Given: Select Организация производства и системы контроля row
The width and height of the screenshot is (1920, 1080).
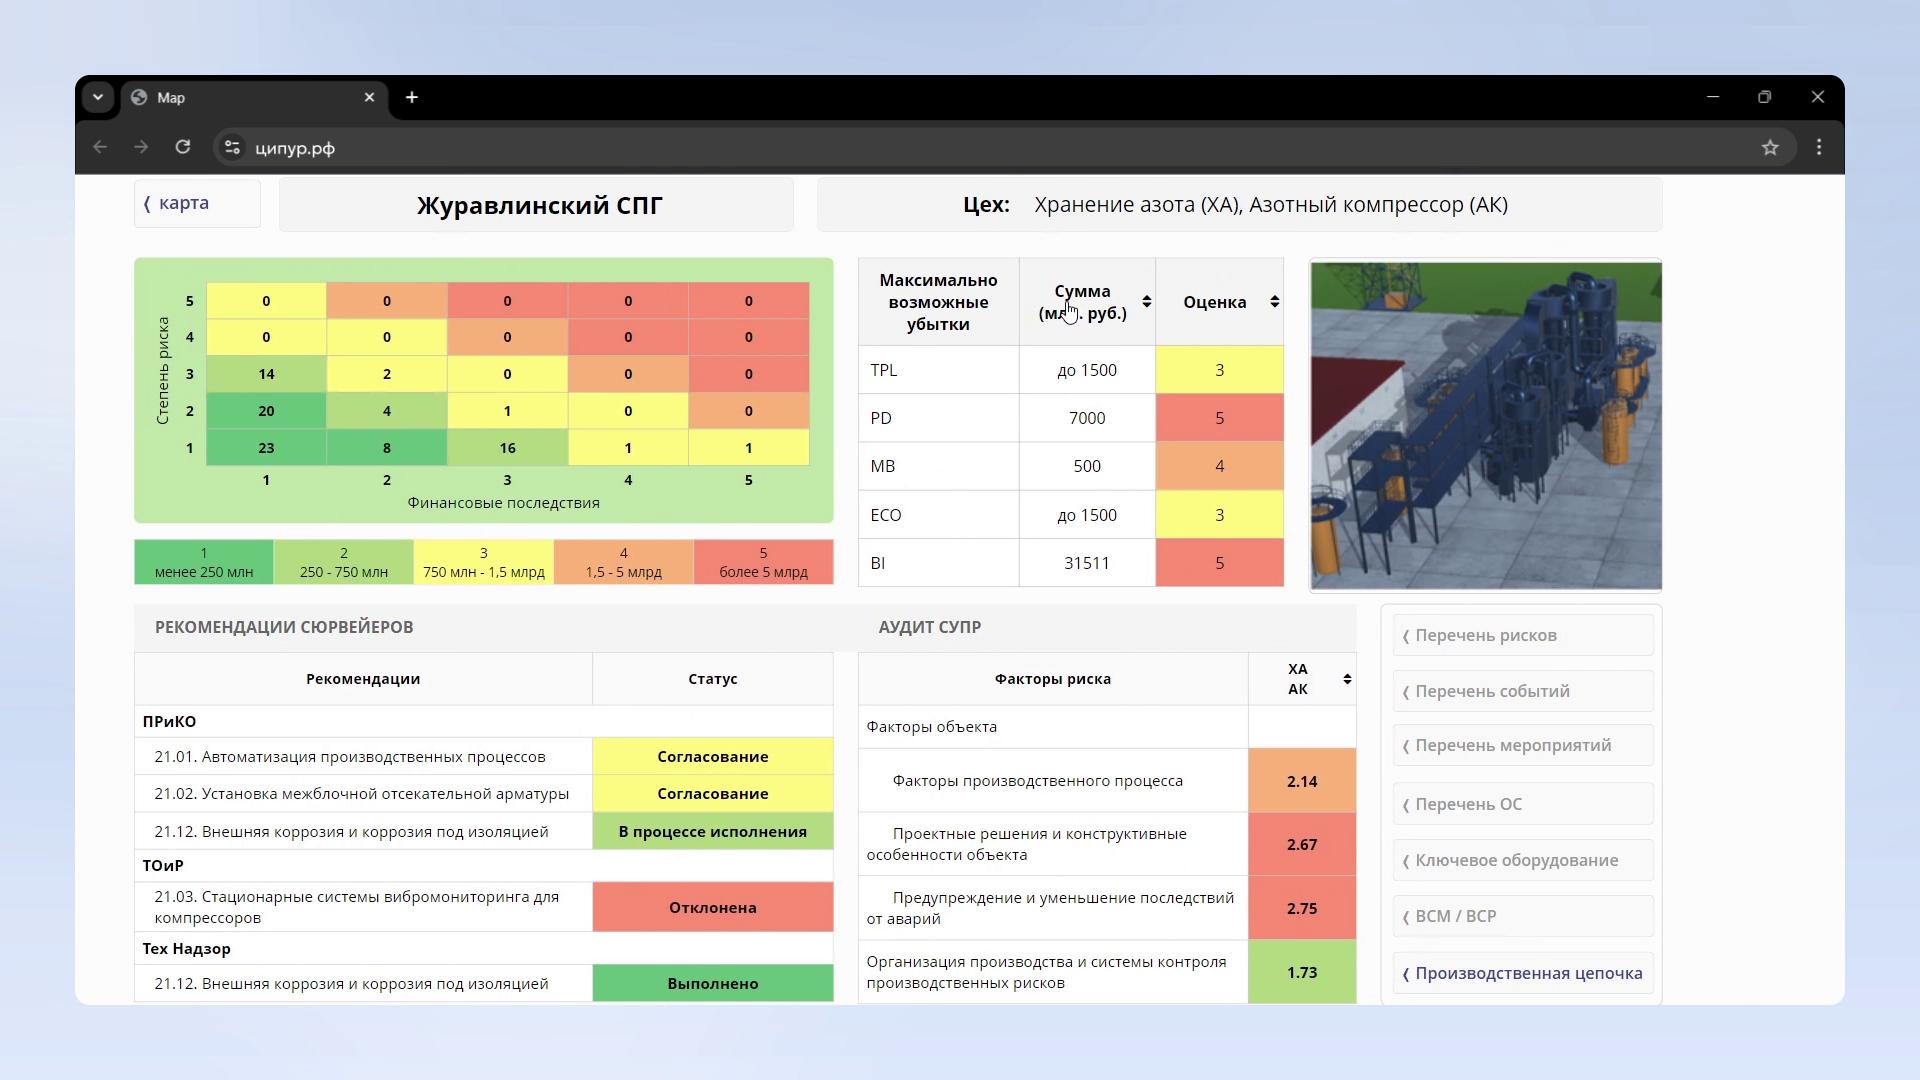Looking at the screenshot, I should 1053,972.
